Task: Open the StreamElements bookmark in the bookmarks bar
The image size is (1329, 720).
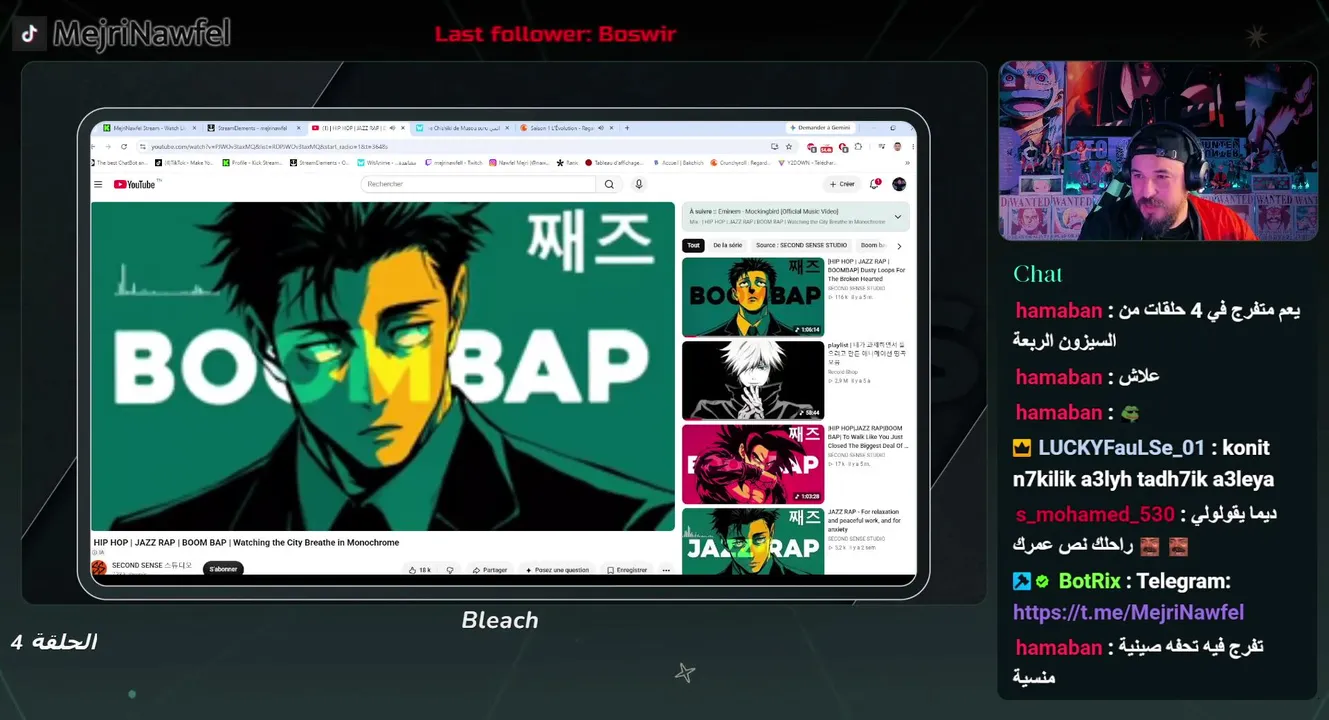Action: [320, 162]
